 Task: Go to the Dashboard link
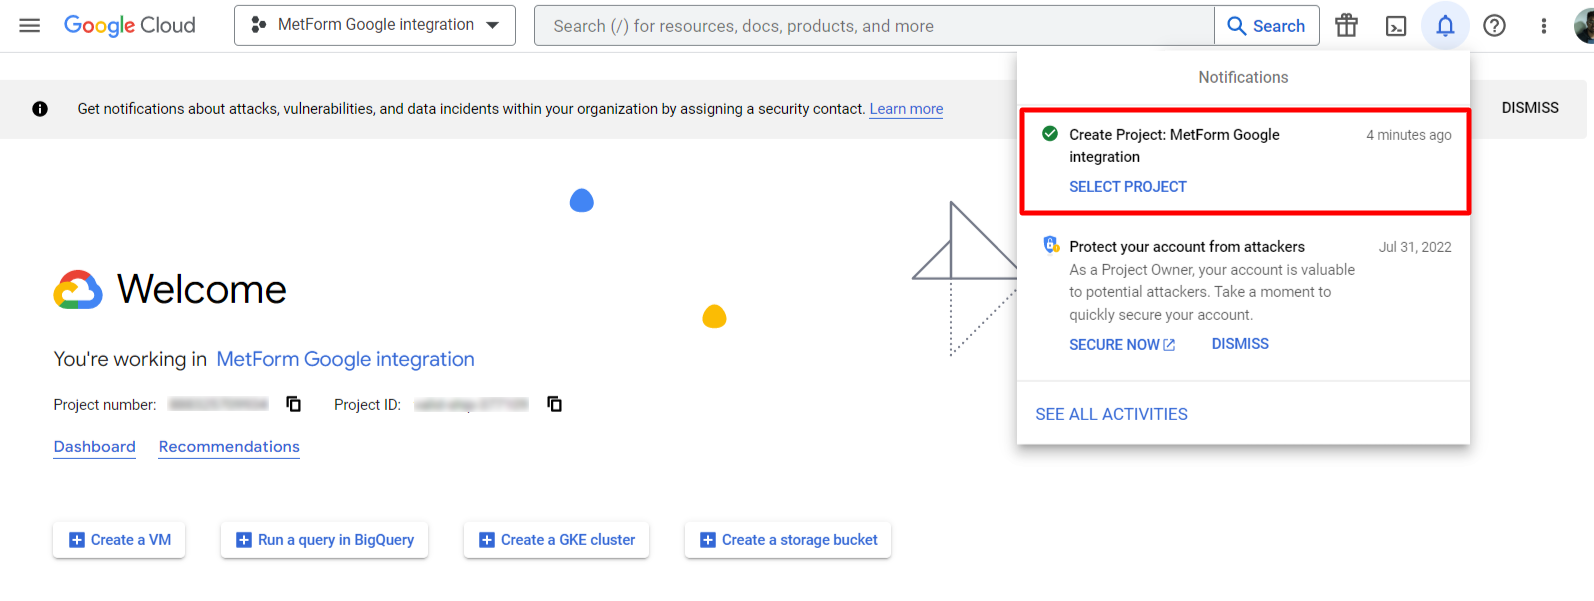[x=94, y=447]
